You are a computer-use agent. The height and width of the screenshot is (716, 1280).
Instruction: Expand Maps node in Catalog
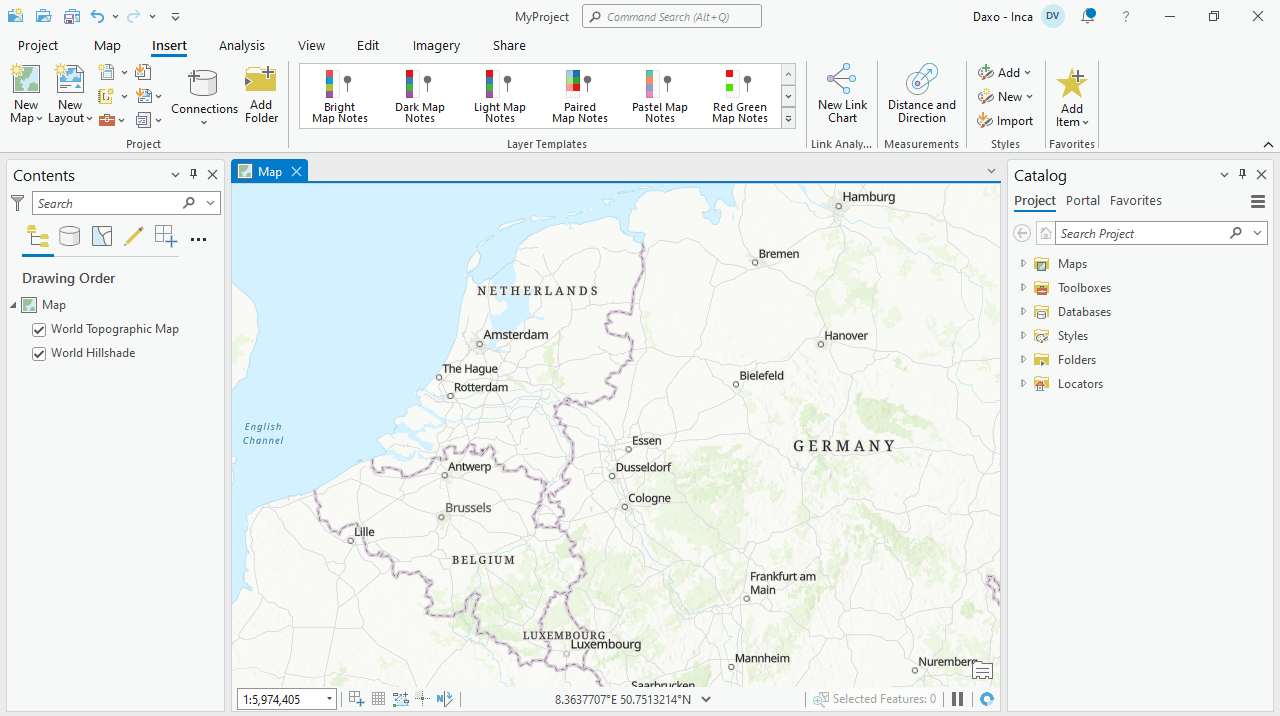[1023, 264]
